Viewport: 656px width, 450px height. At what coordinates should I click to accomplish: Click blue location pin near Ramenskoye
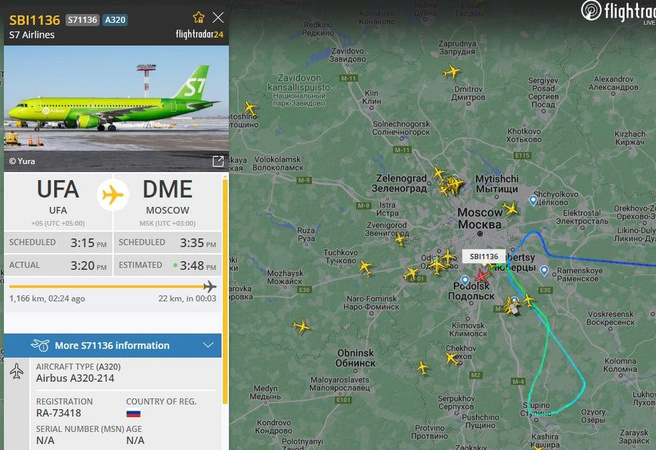pos(544,271)
